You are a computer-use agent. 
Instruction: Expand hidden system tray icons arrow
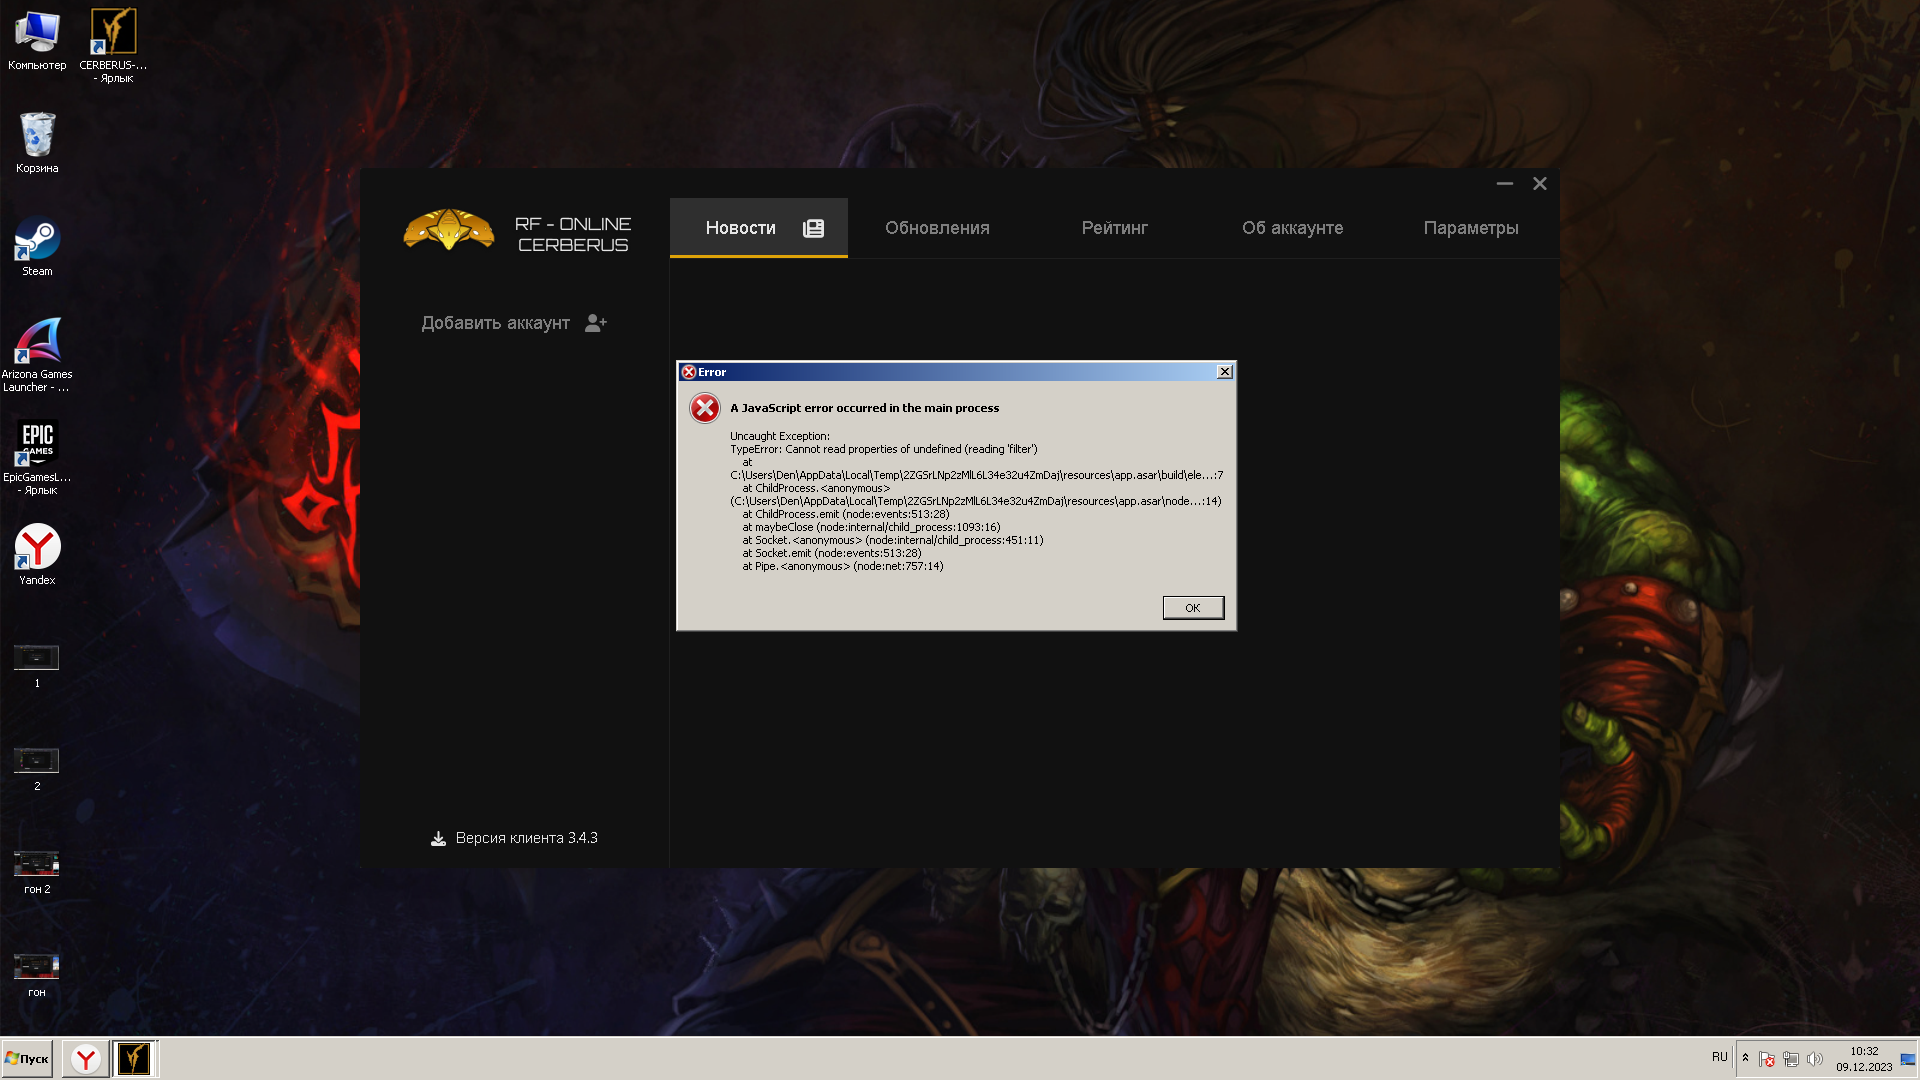(1746, 1058)
